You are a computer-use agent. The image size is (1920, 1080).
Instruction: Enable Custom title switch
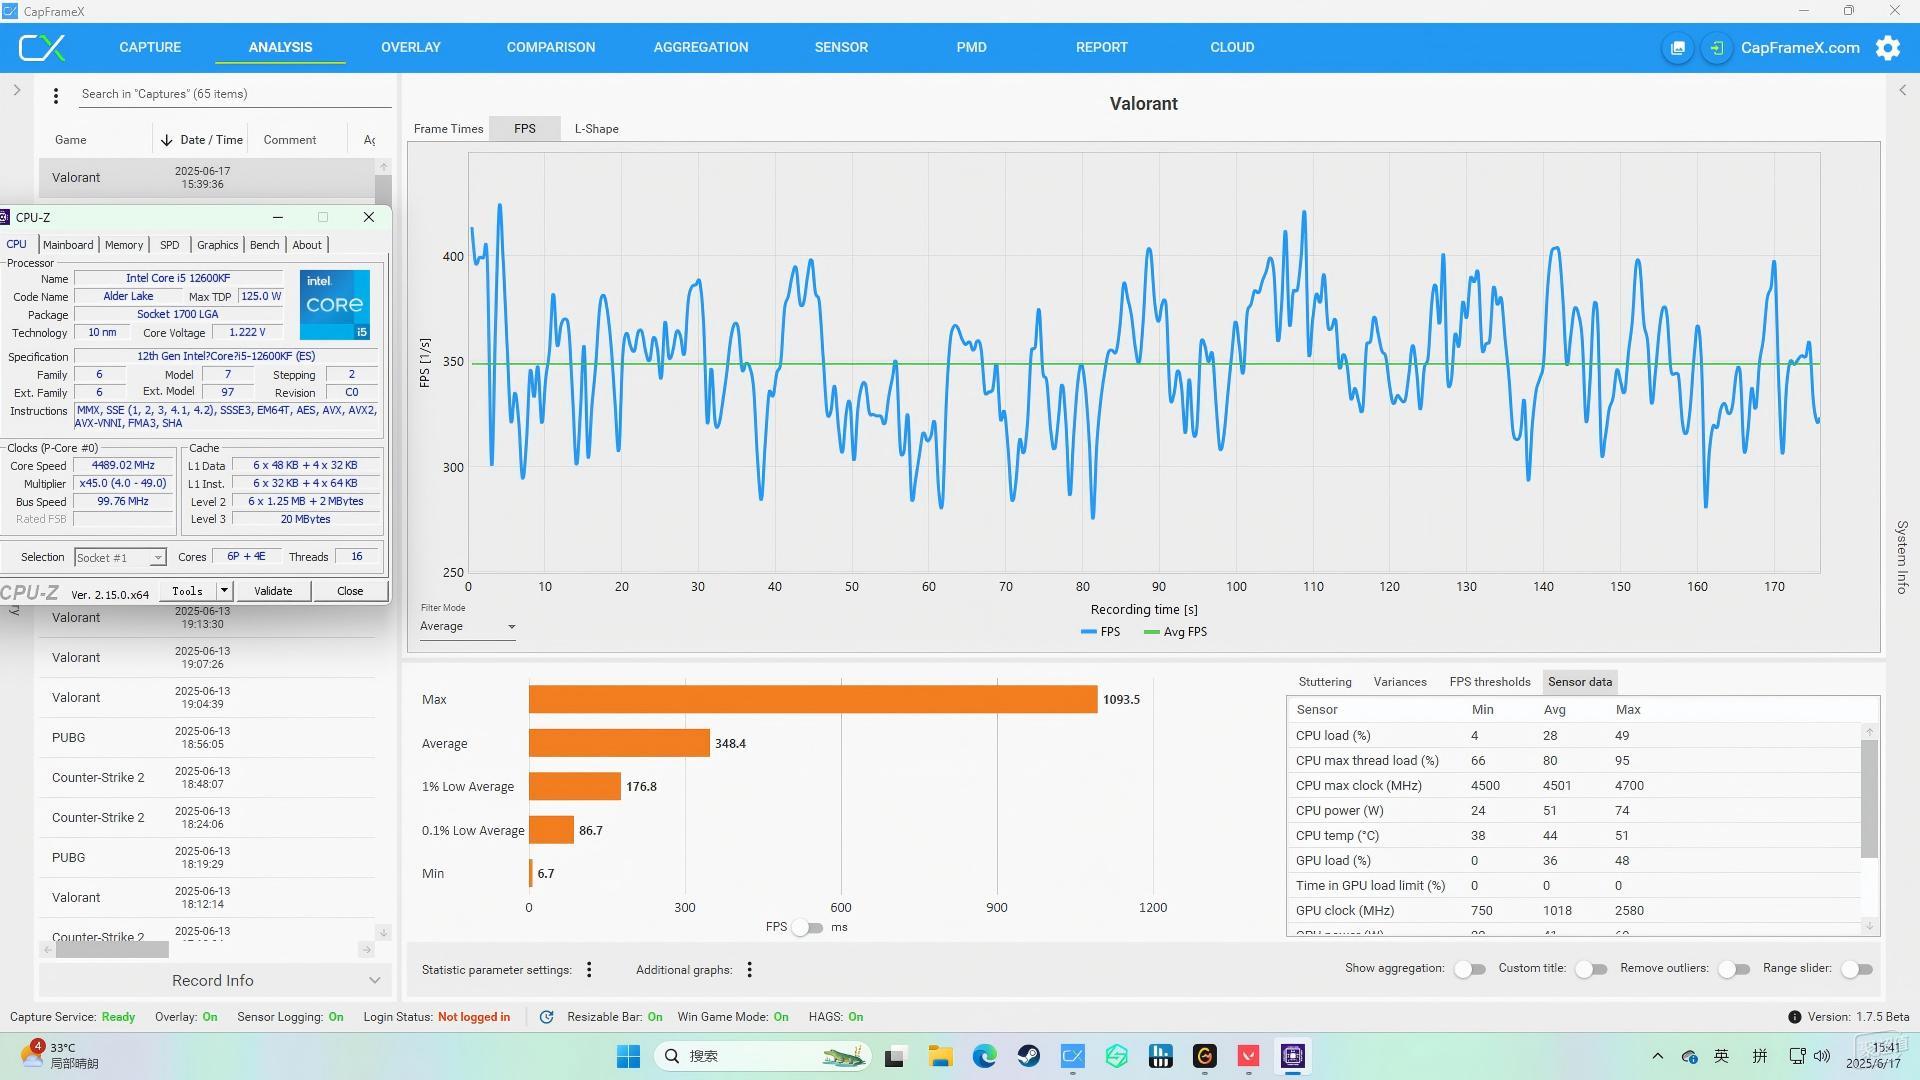(x=1590, y=969)
